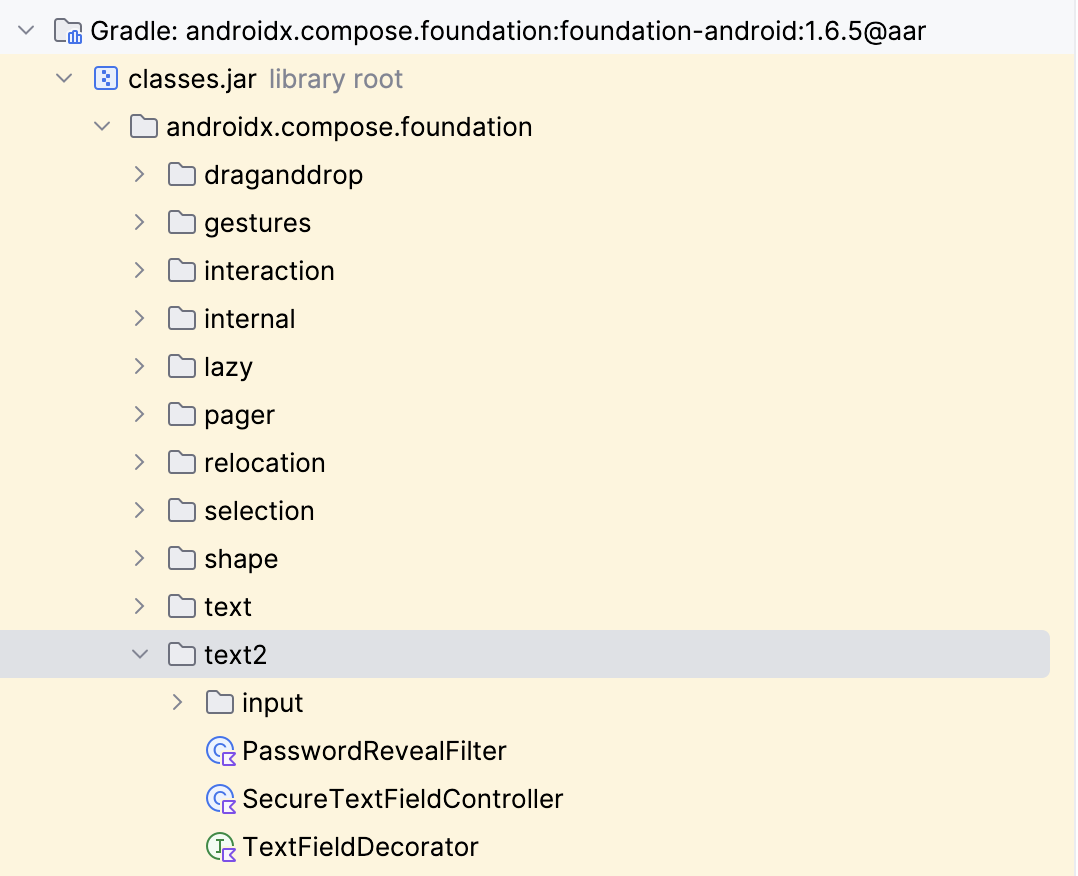Click the text2 folder icon
The width and height of the screenshot is (1078, 876).
[x=182, y=655]
